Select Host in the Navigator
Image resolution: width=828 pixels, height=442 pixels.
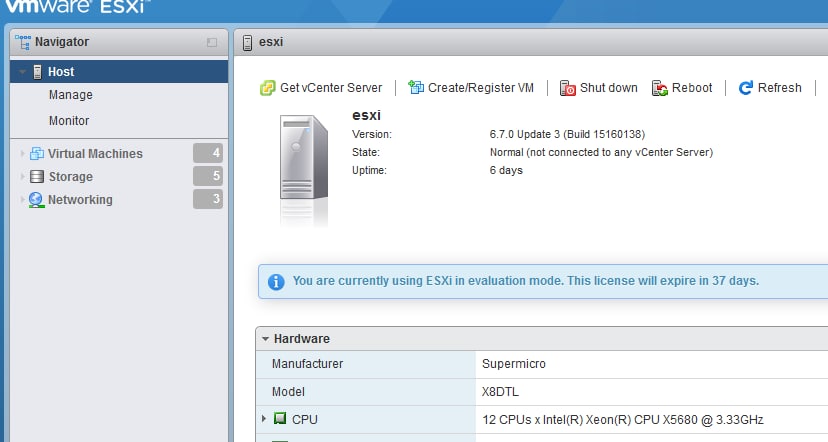click(x=119, y=72)
